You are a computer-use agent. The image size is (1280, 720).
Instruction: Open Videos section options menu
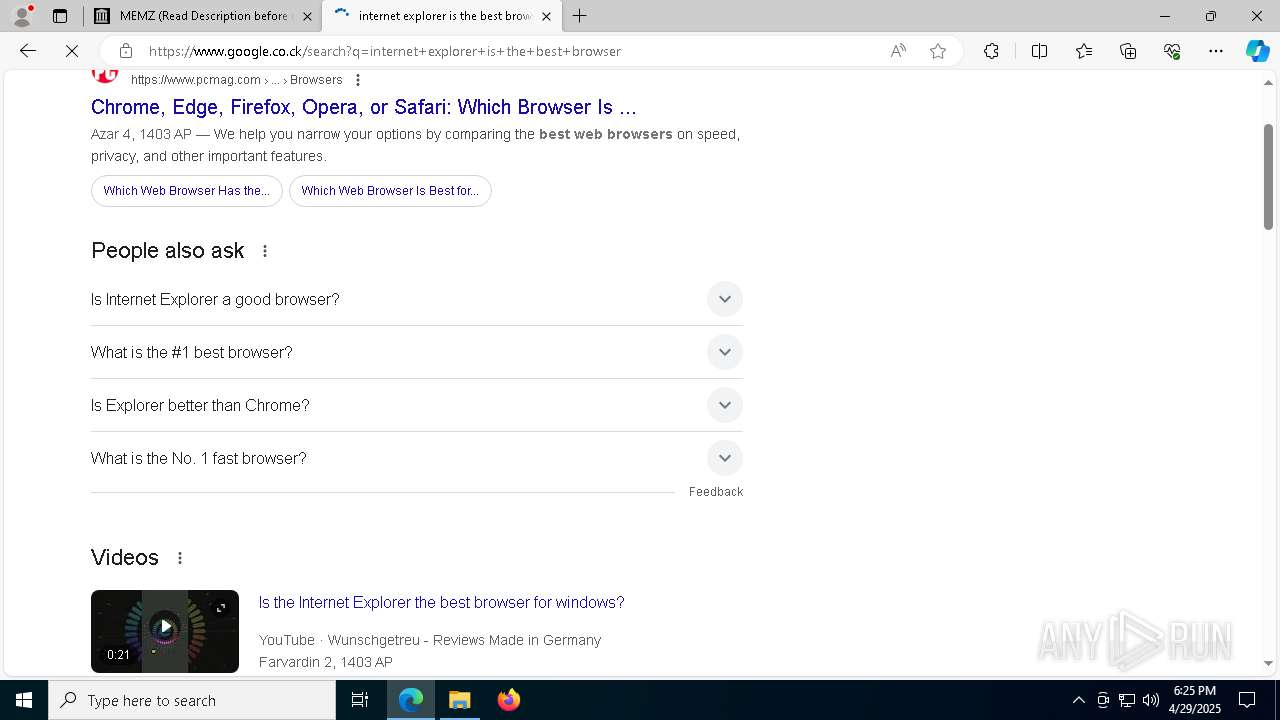click(180, 558)
